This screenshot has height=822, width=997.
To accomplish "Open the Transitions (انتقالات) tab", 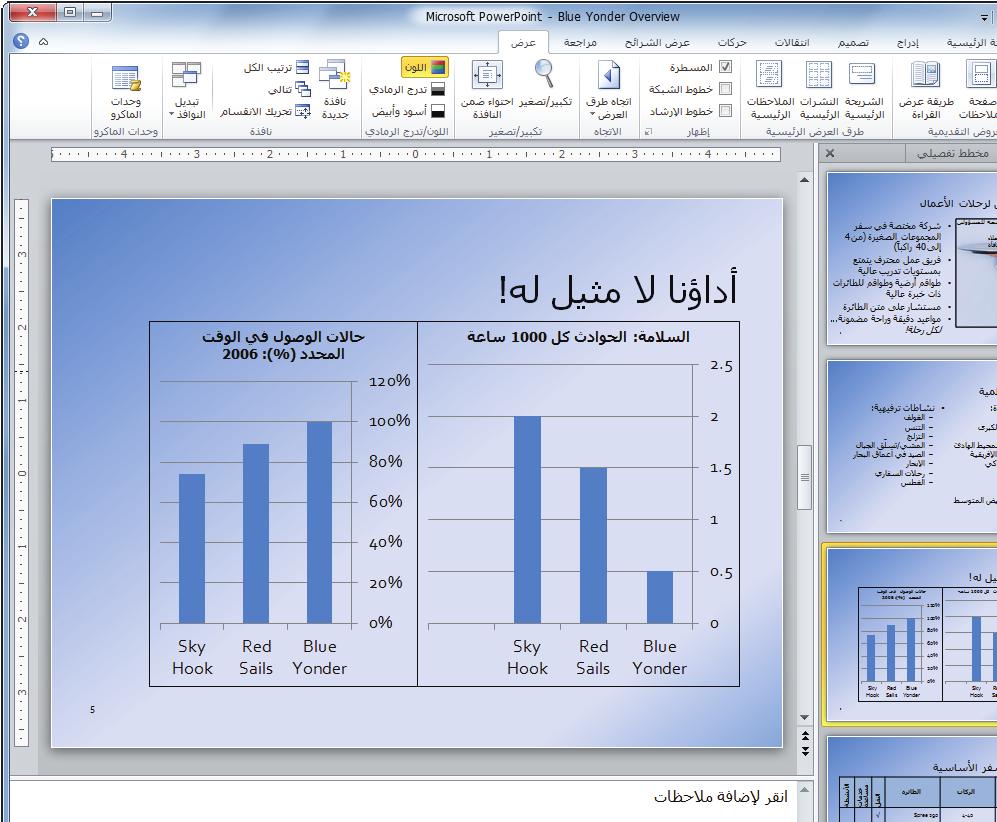I will click(792, 43).
